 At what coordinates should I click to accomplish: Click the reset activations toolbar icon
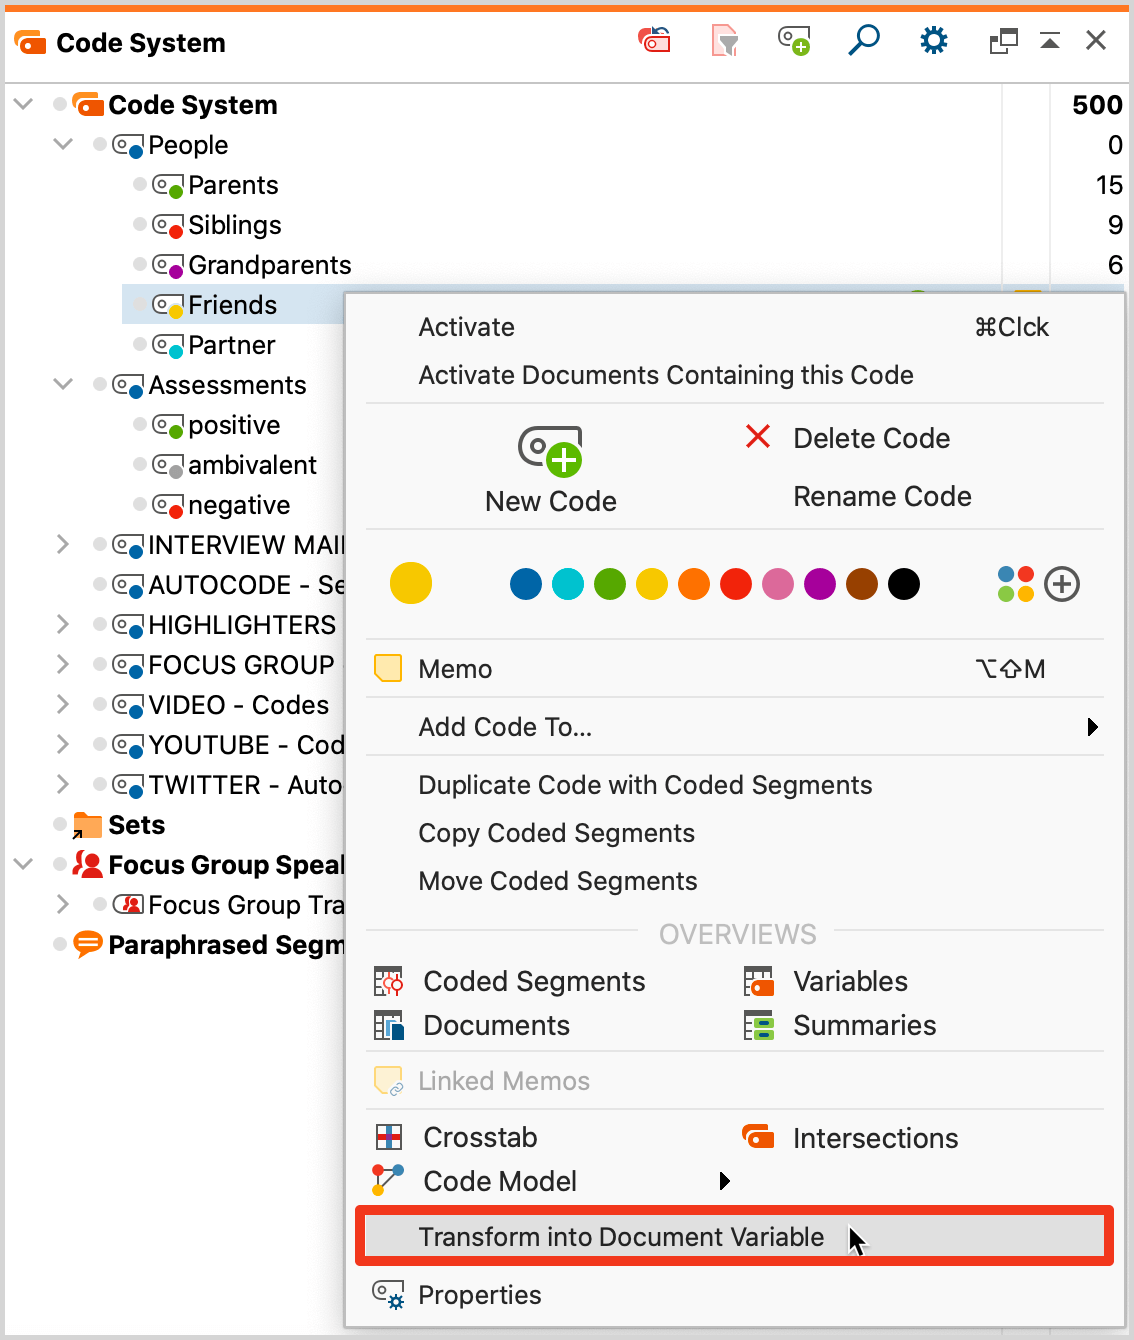tap(654, 41)
